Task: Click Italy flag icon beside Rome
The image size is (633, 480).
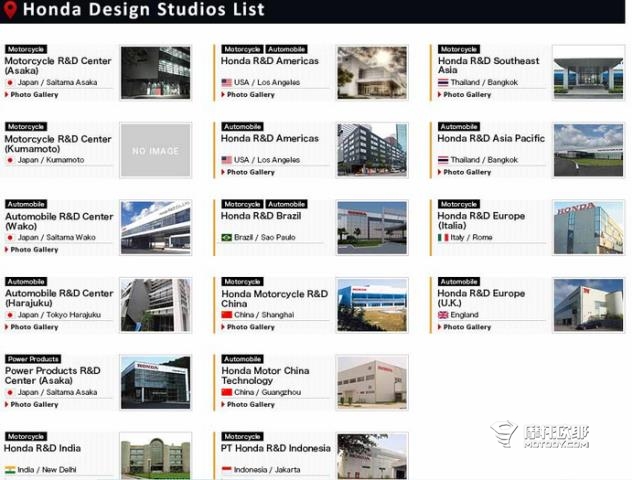Action: tap(443, 237)
